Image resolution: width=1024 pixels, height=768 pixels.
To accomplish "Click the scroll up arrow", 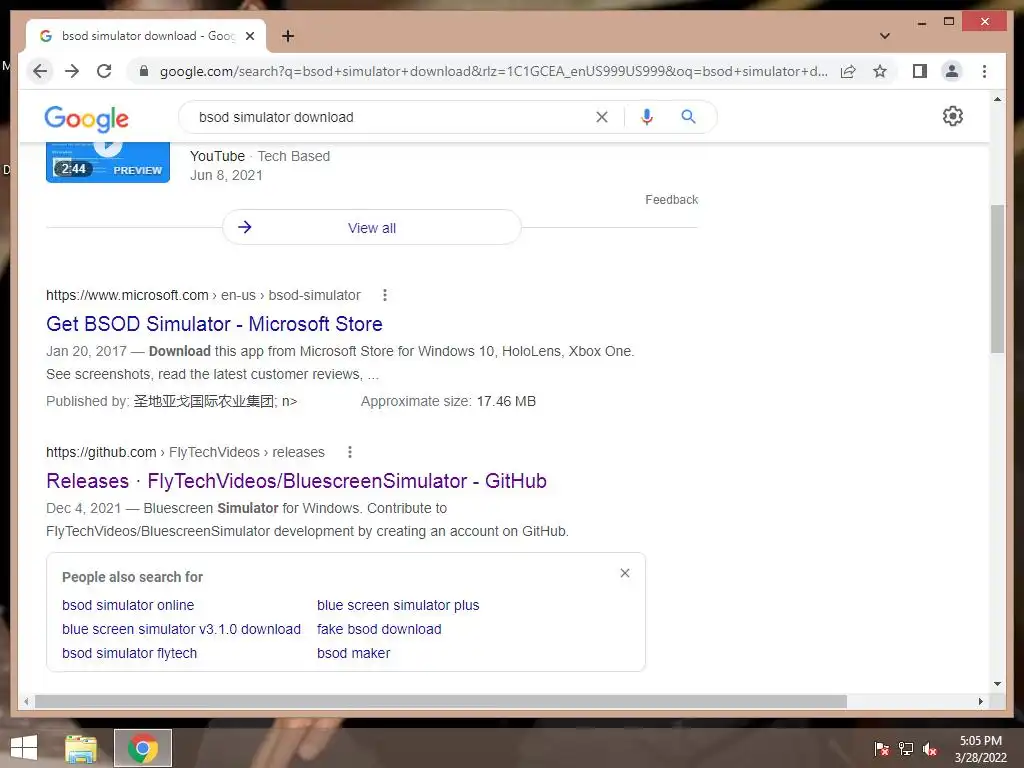I will [x=997, y=99].
